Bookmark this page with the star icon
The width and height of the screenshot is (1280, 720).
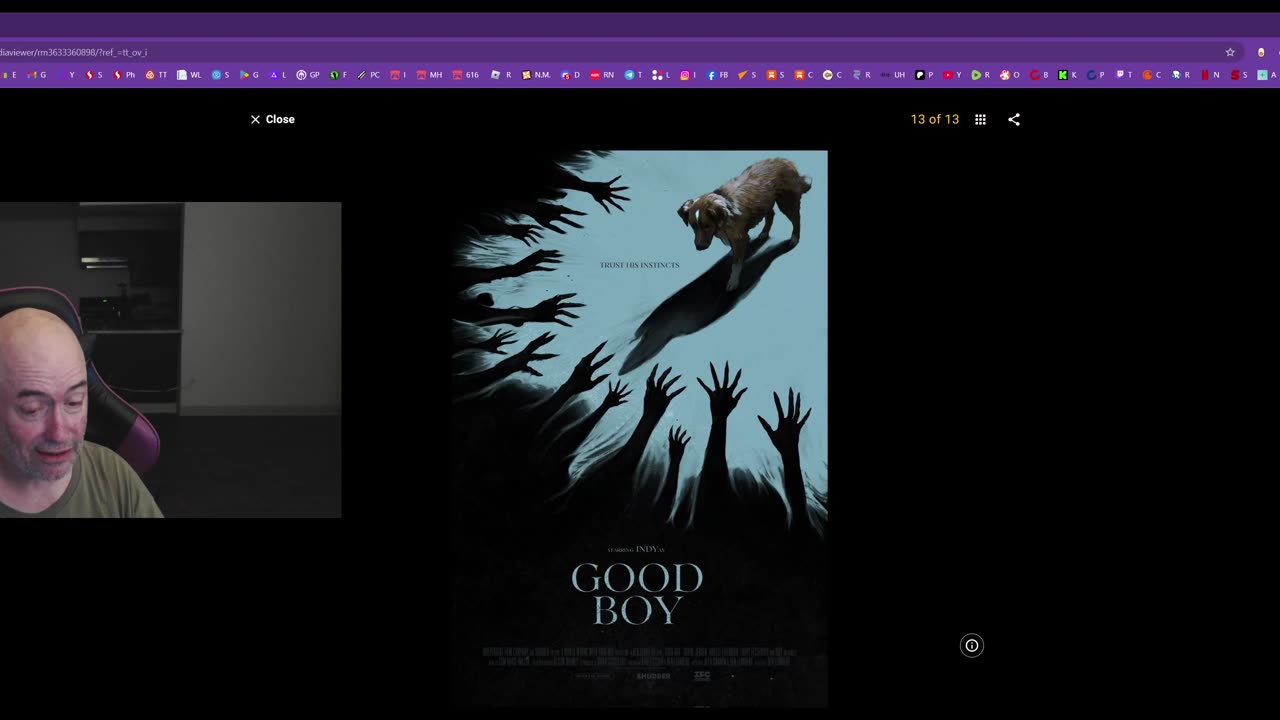pos(1230,52)
